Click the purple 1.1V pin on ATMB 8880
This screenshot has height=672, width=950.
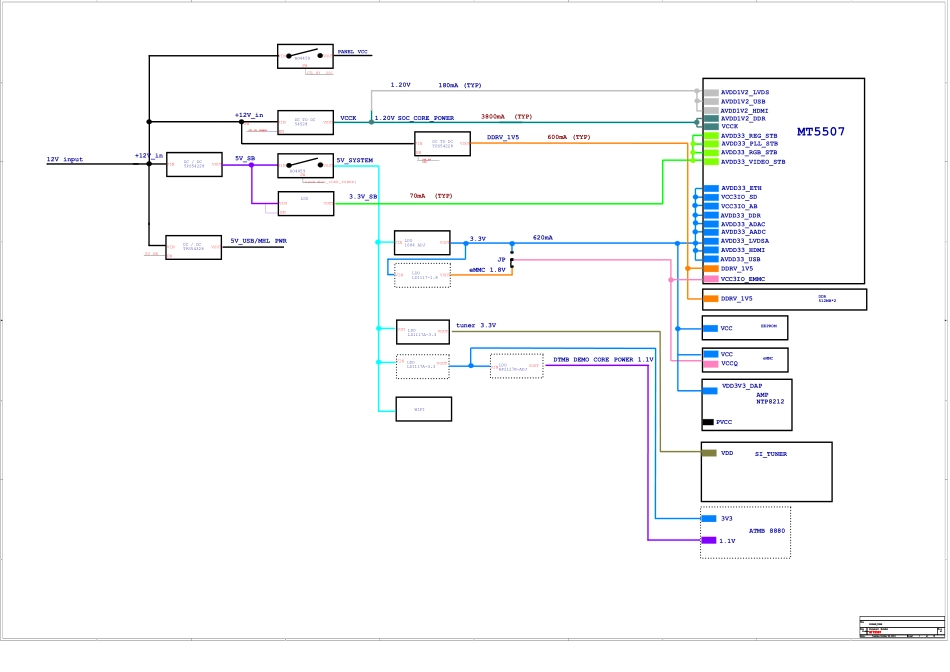pos(709,541)
